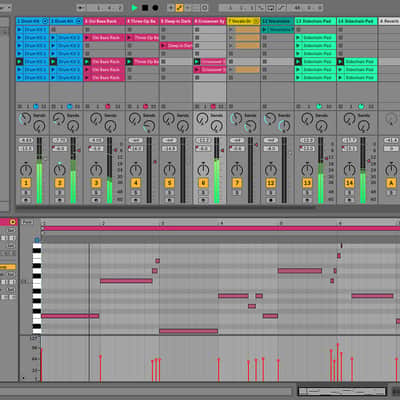400x400 pixels.
Task: Select the lowest long note in piano roll
Action: point(189,331)
